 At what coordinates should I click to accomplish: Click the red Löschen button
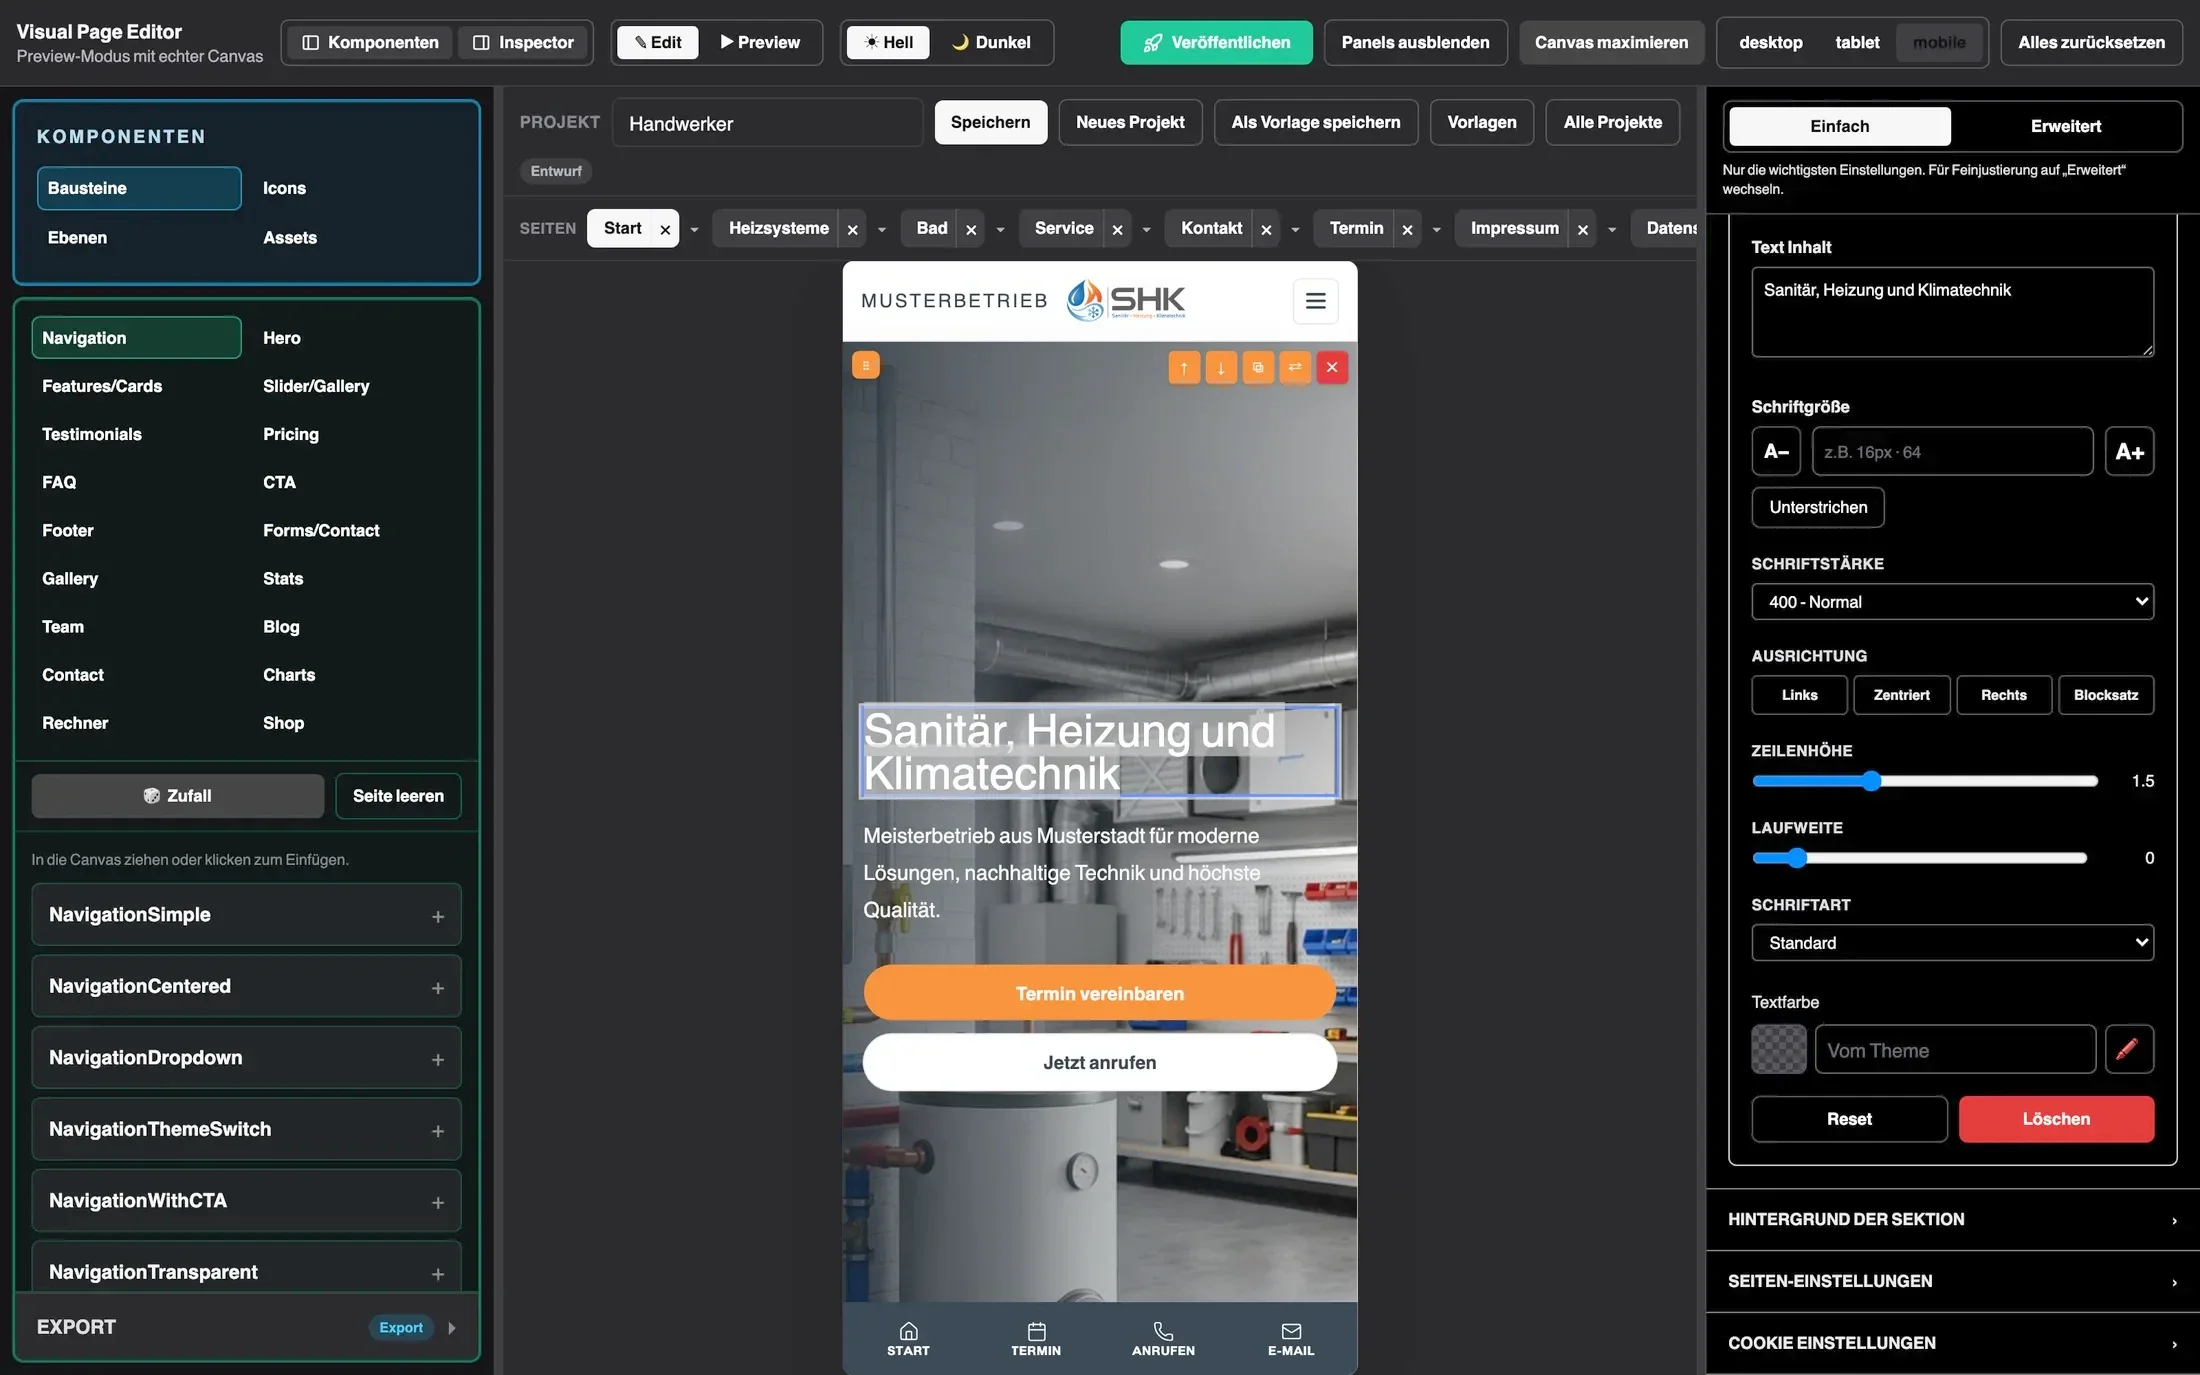coord(2056,1119)
